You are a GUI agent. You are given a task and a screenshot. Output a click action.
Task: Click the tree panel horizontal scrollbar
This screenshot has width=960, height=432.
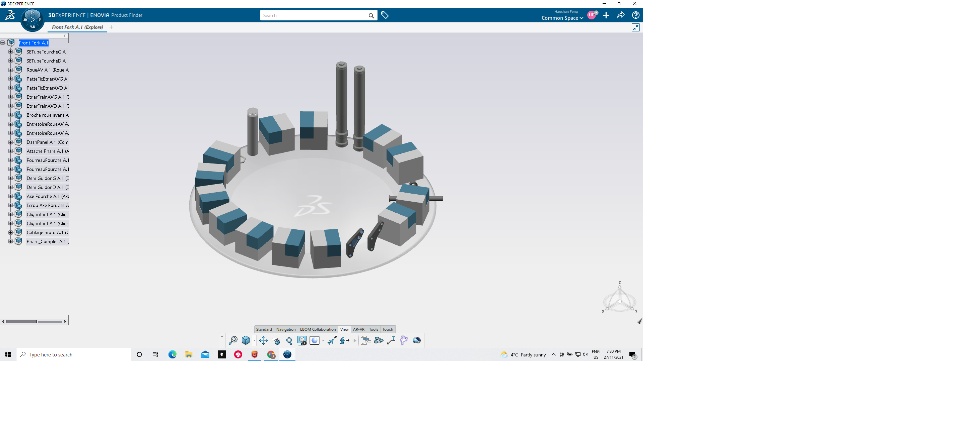[34, 321]
